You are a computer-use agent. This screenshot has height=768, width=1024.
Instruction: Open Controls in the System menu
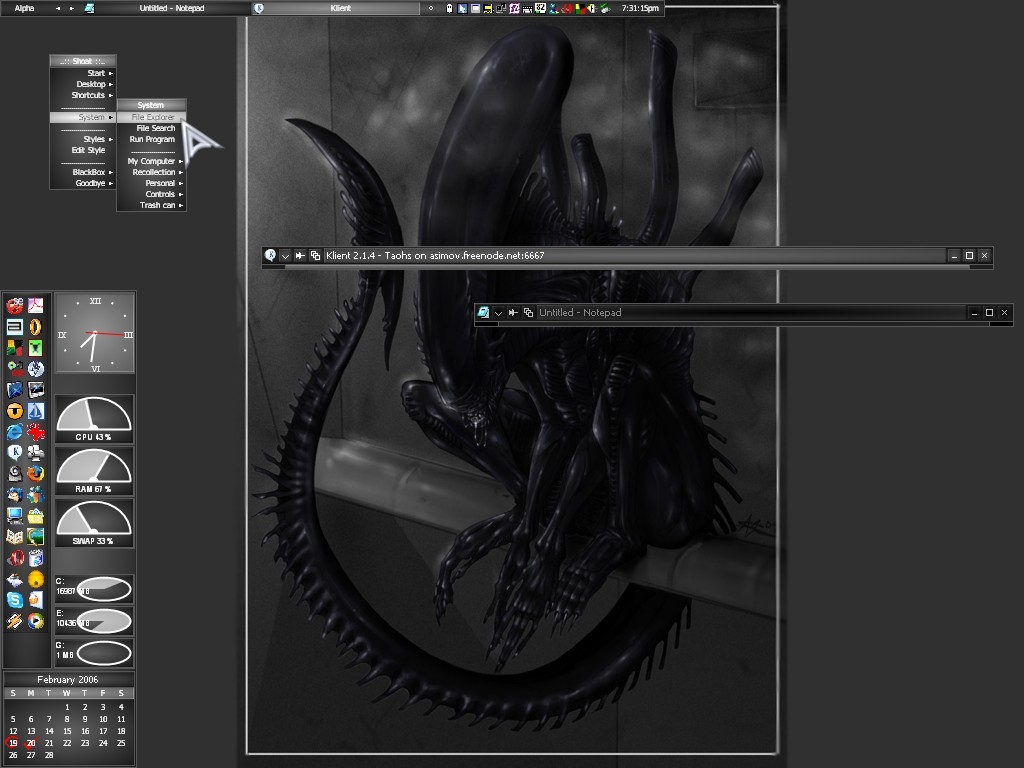click(152, 195)
